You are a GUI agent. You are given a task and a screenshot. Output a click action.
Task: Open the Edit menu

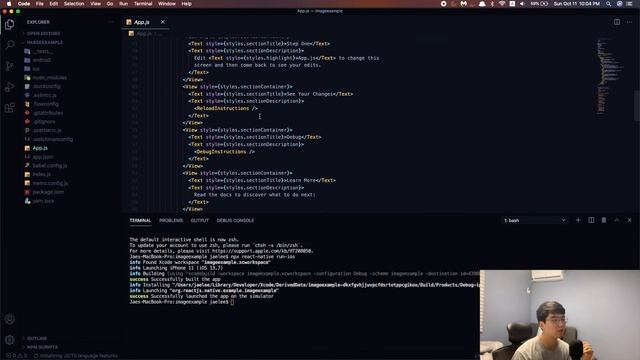coord(53,4)
